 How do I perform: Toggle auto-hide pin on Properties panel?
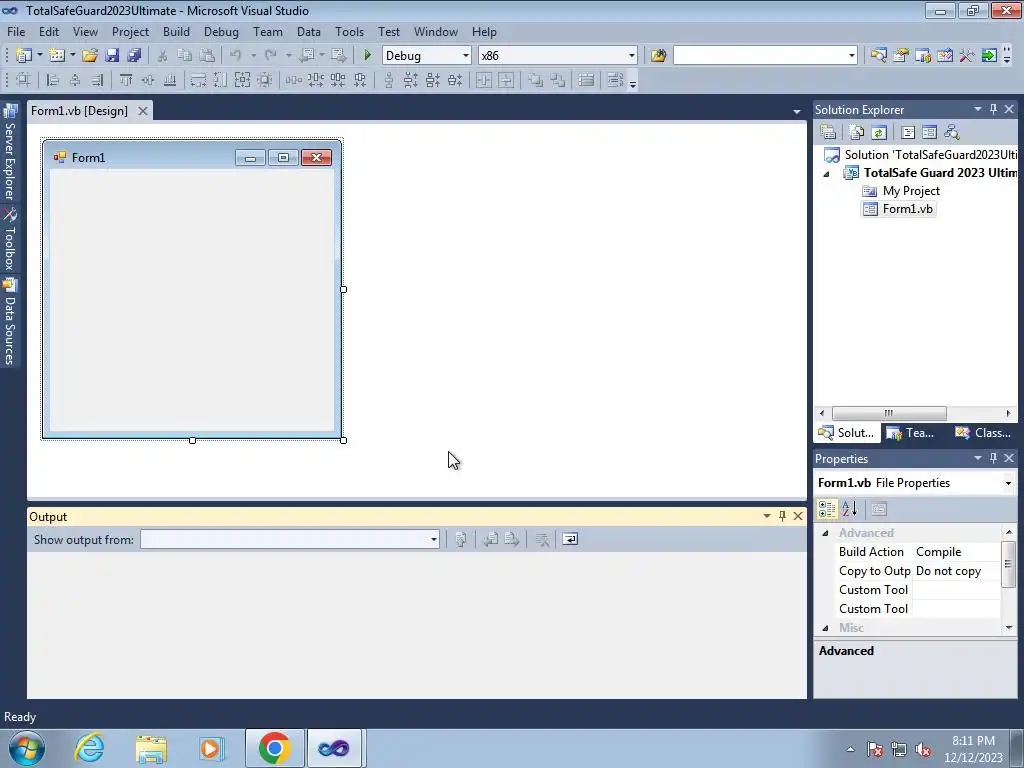click(993, 458)
